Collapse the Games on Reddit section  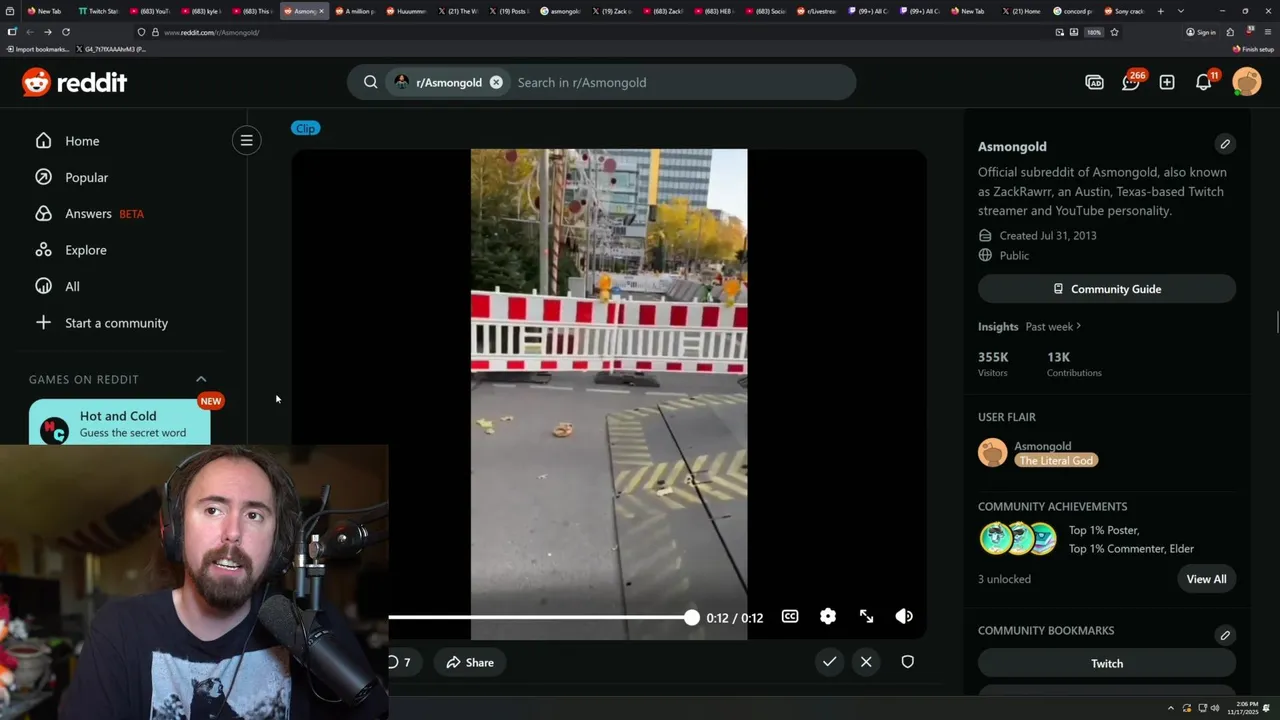tap(201, 379)
